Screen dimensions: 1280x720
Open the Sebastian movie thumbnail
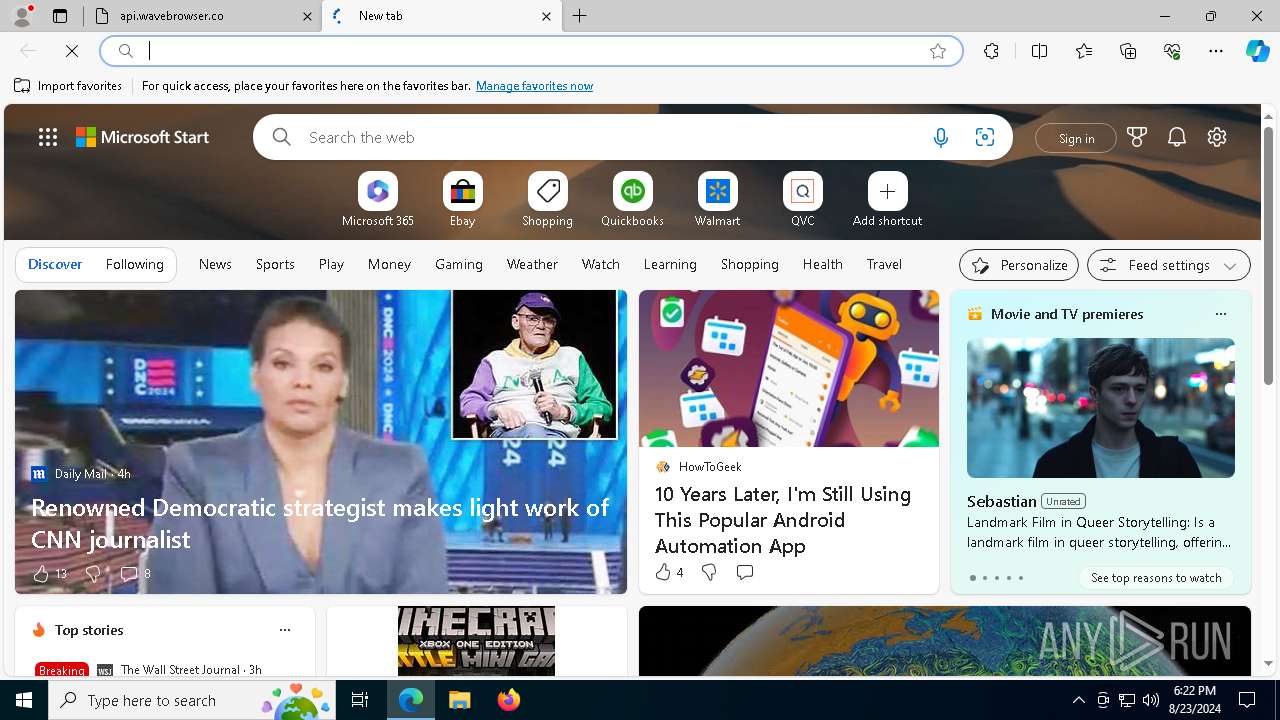(1101, 408)
